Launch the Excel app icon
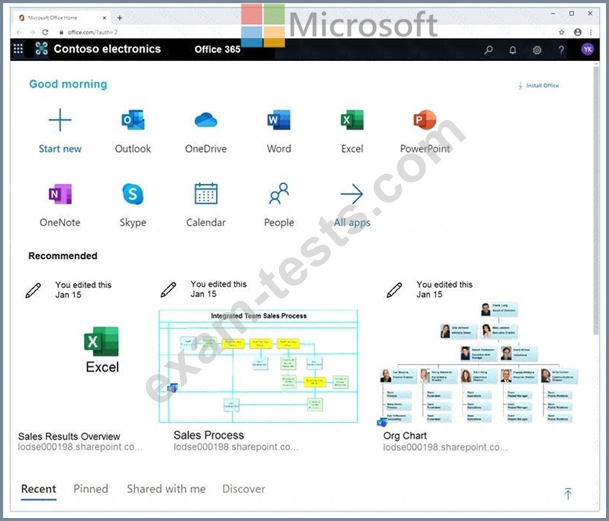 pos(352,120)
